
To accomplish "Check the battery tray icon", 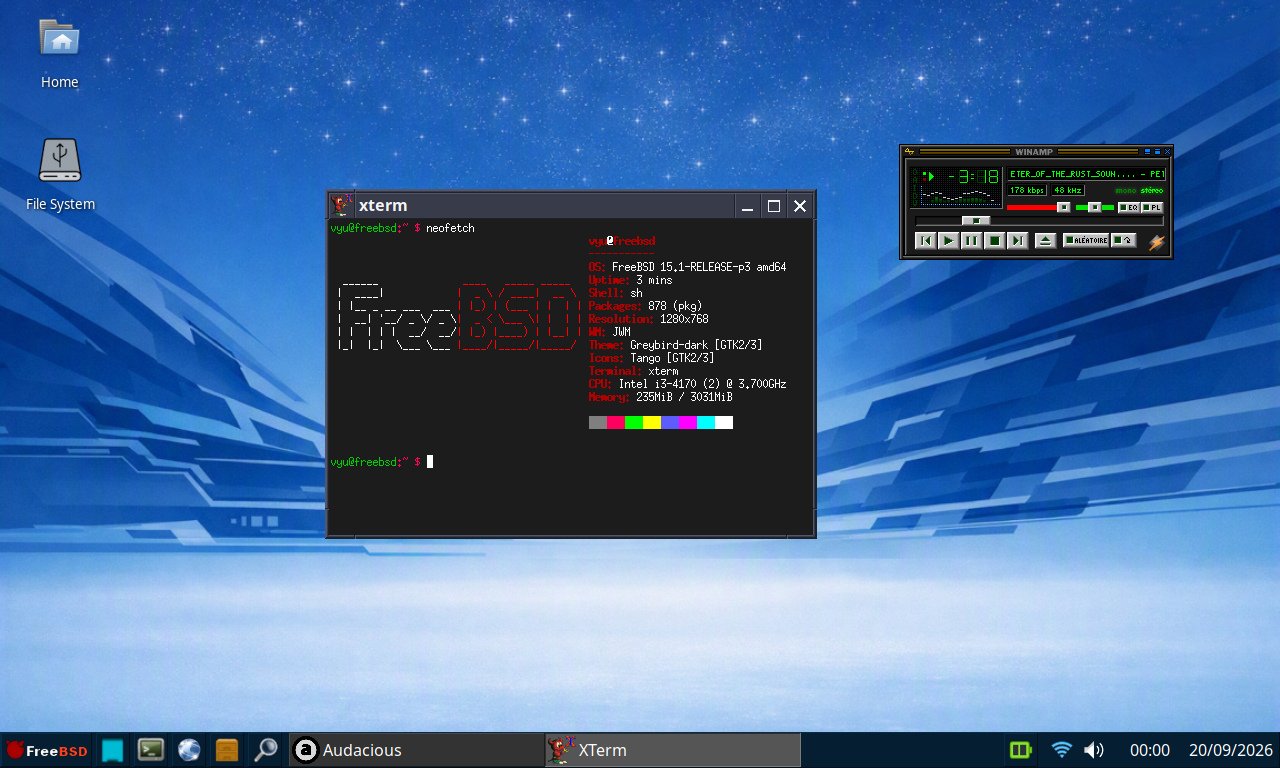I will [1020, 750].
